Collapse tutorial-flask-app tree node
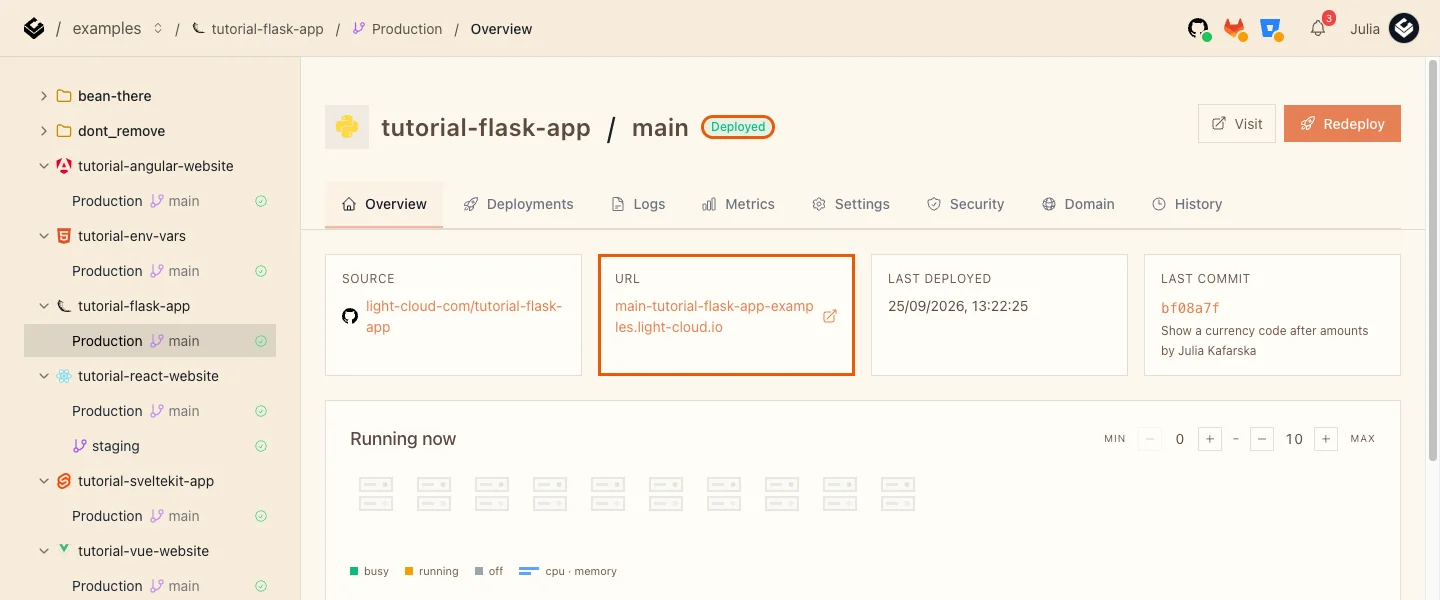The height and width of the screenshot is (600, 1440). coord(43,306)
